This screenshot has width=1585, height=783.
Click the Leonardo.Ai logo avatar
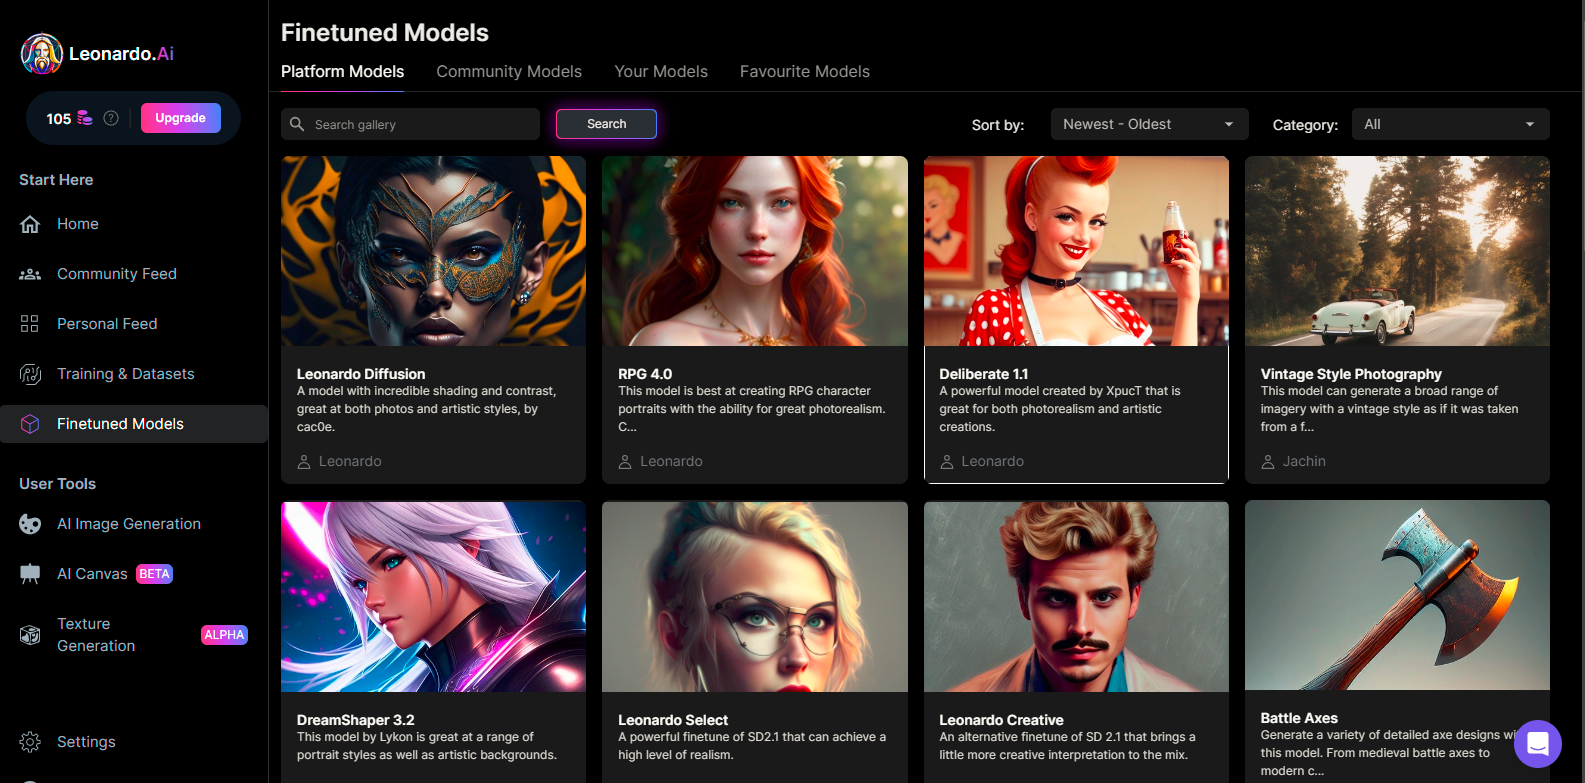coord(42,54)
